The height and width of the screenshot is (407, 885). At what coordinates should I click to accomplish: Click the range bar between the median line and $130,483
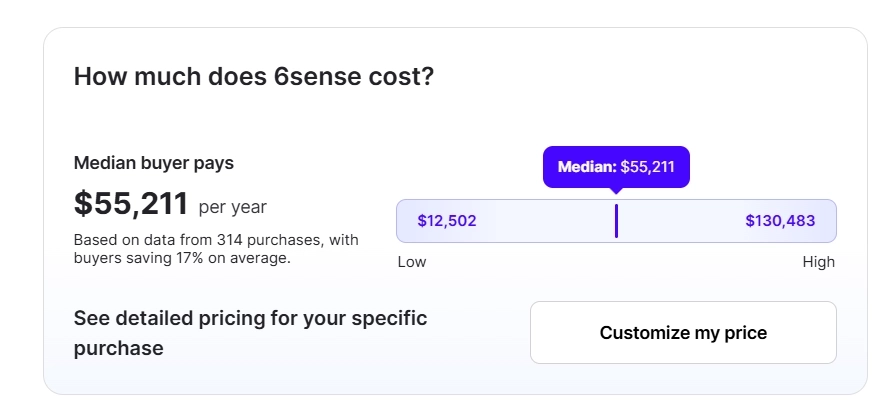tap(680, 221)
